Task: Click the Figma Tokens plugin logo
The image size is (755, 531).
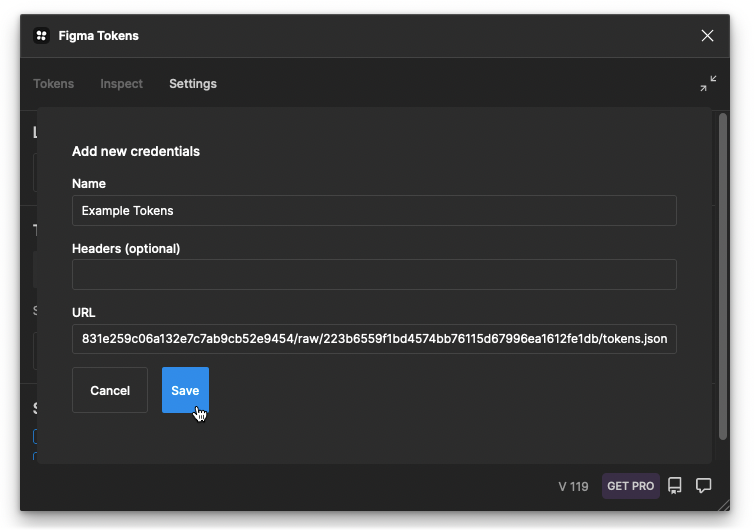Action: point(42,36)
